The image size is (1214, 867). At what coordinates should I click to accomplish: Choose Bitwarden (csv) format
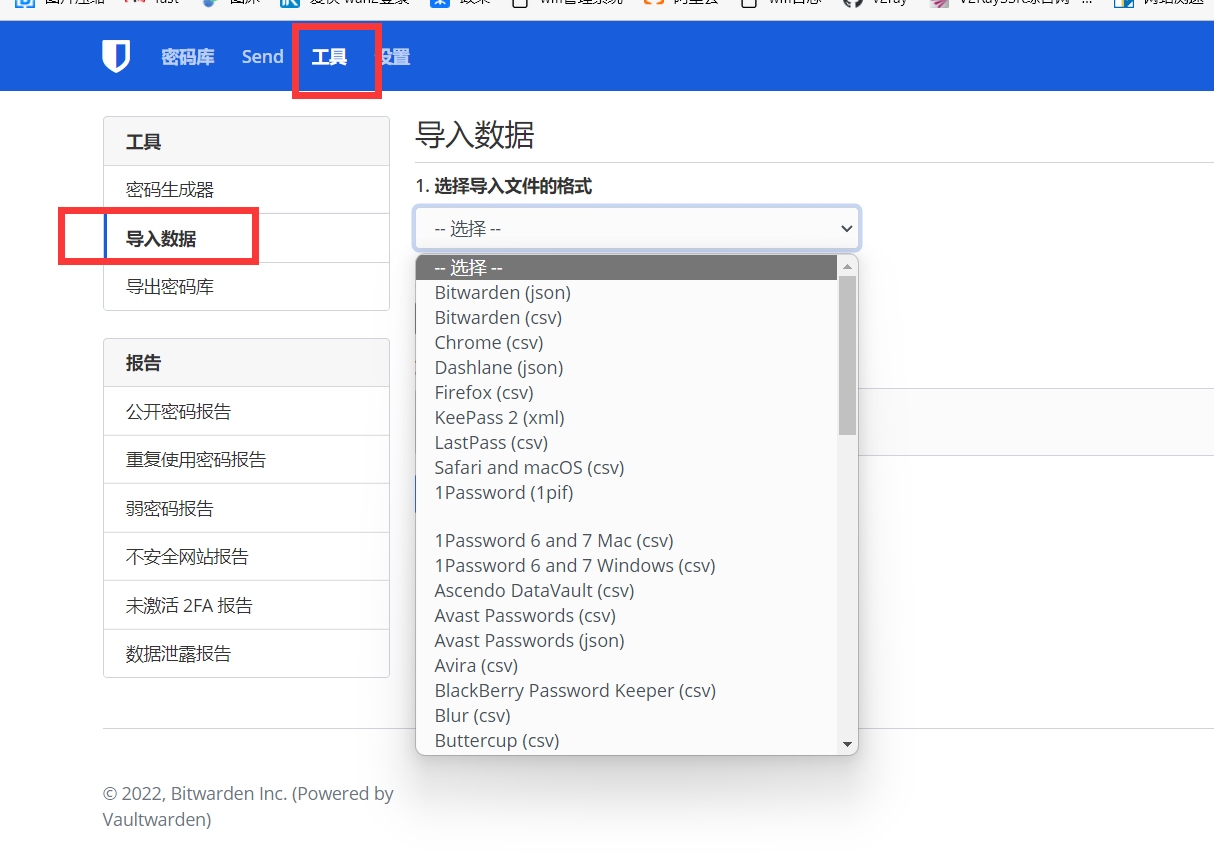pyautogui.click(x=627, y=318)
